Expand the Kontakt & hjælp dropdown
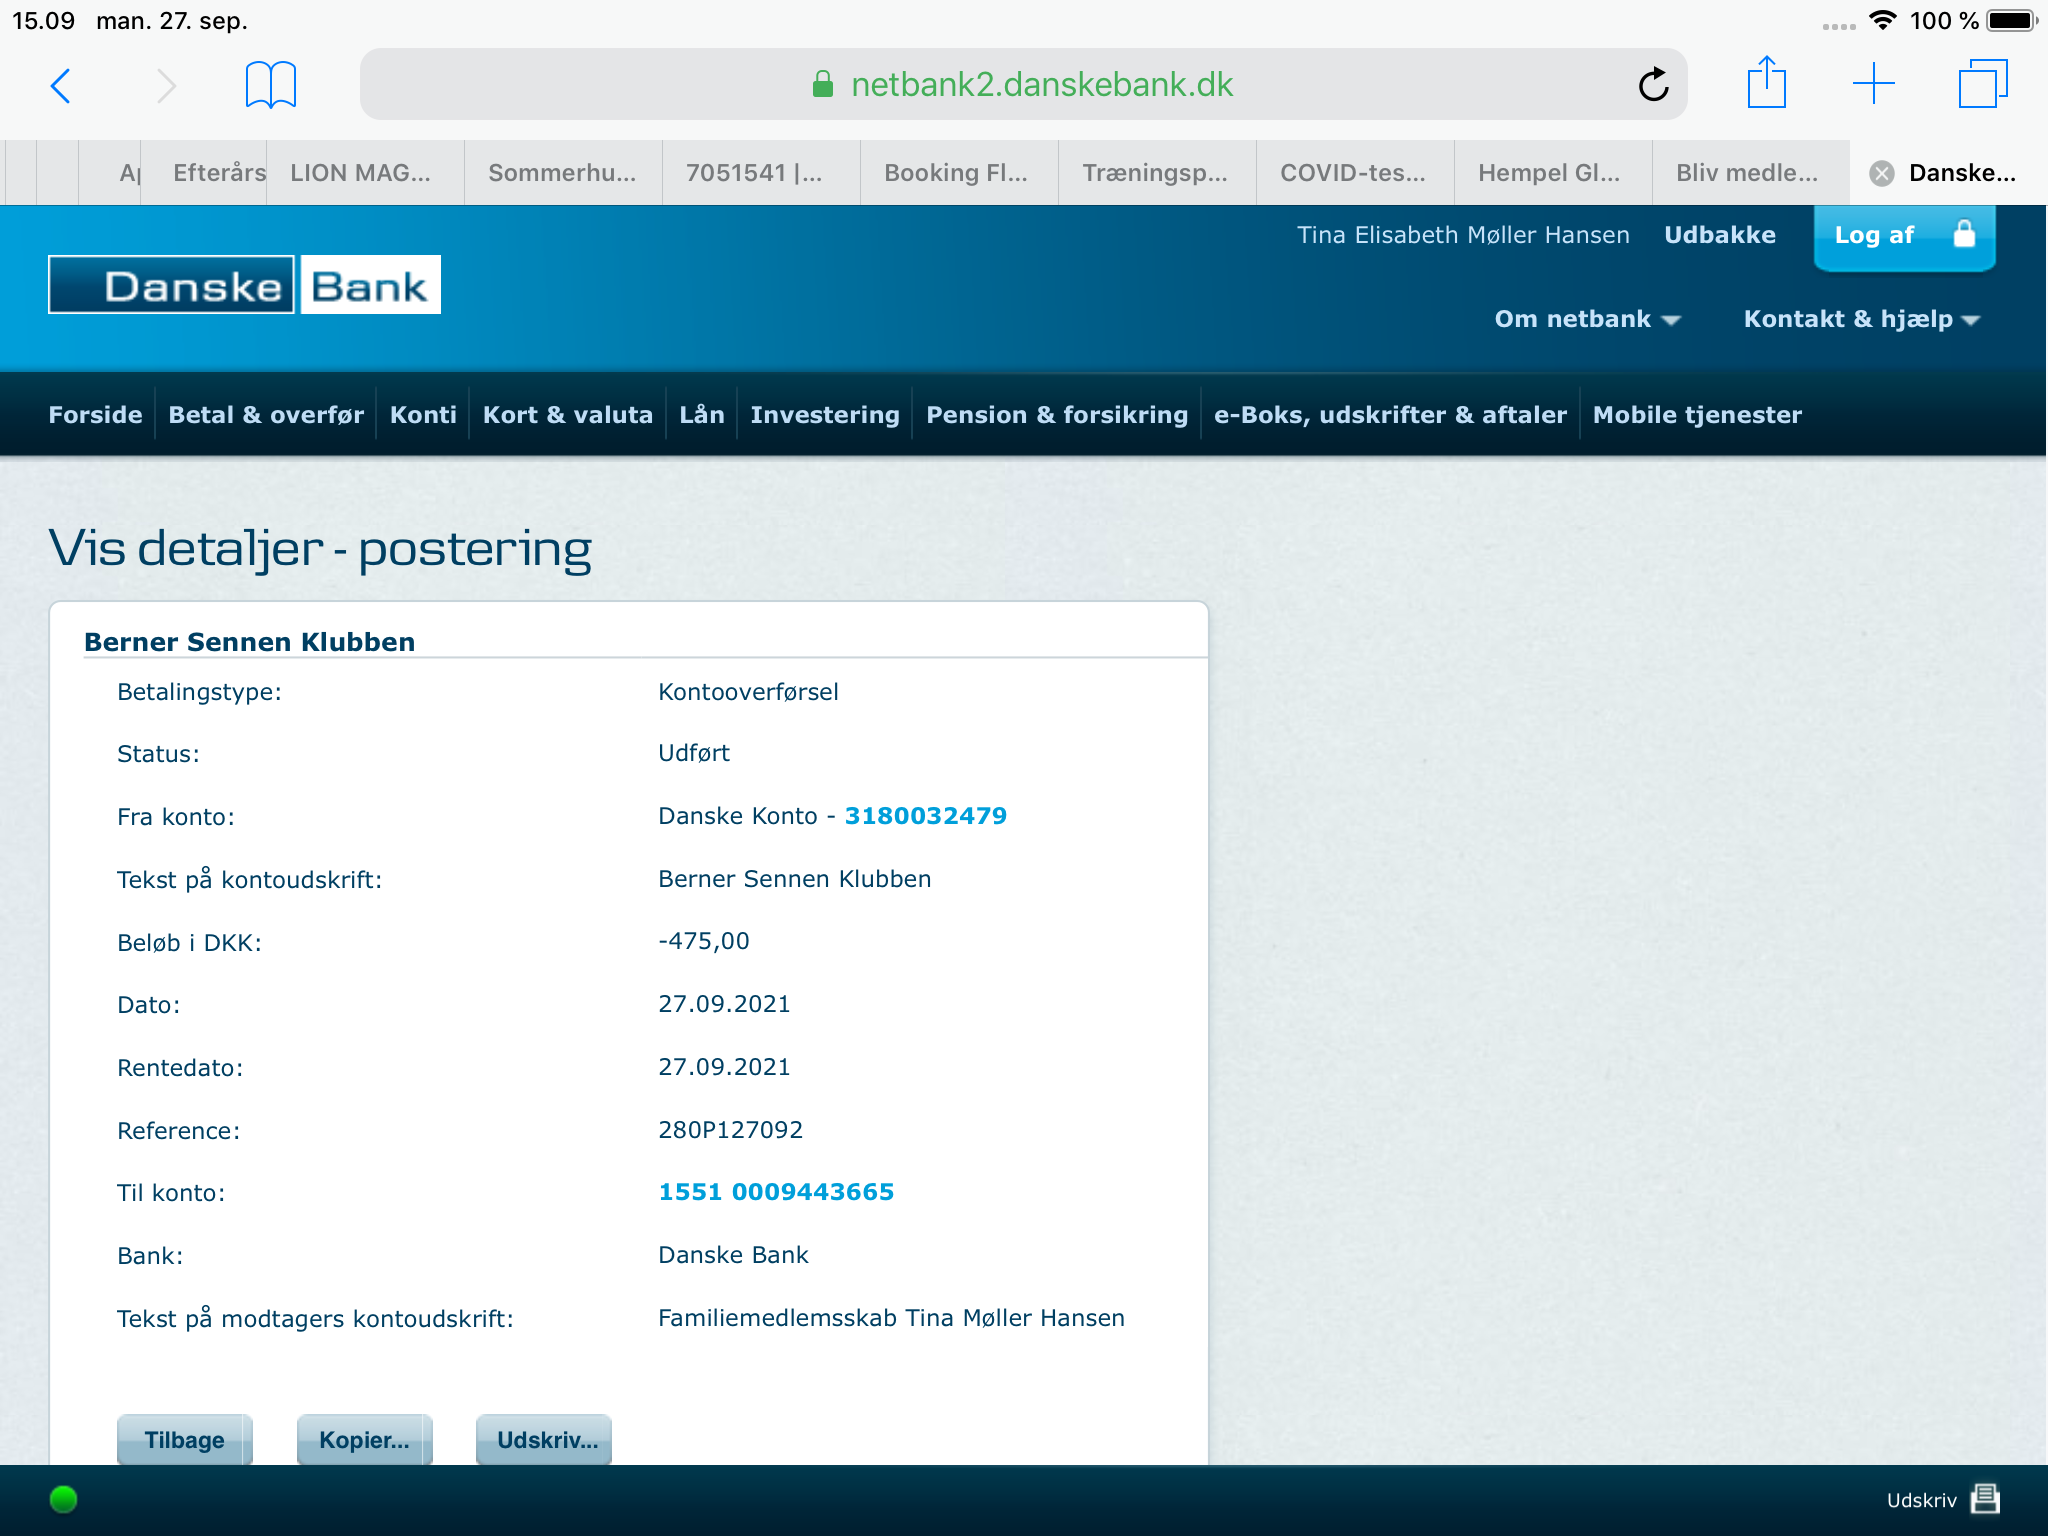 [x=1861, y=319]
